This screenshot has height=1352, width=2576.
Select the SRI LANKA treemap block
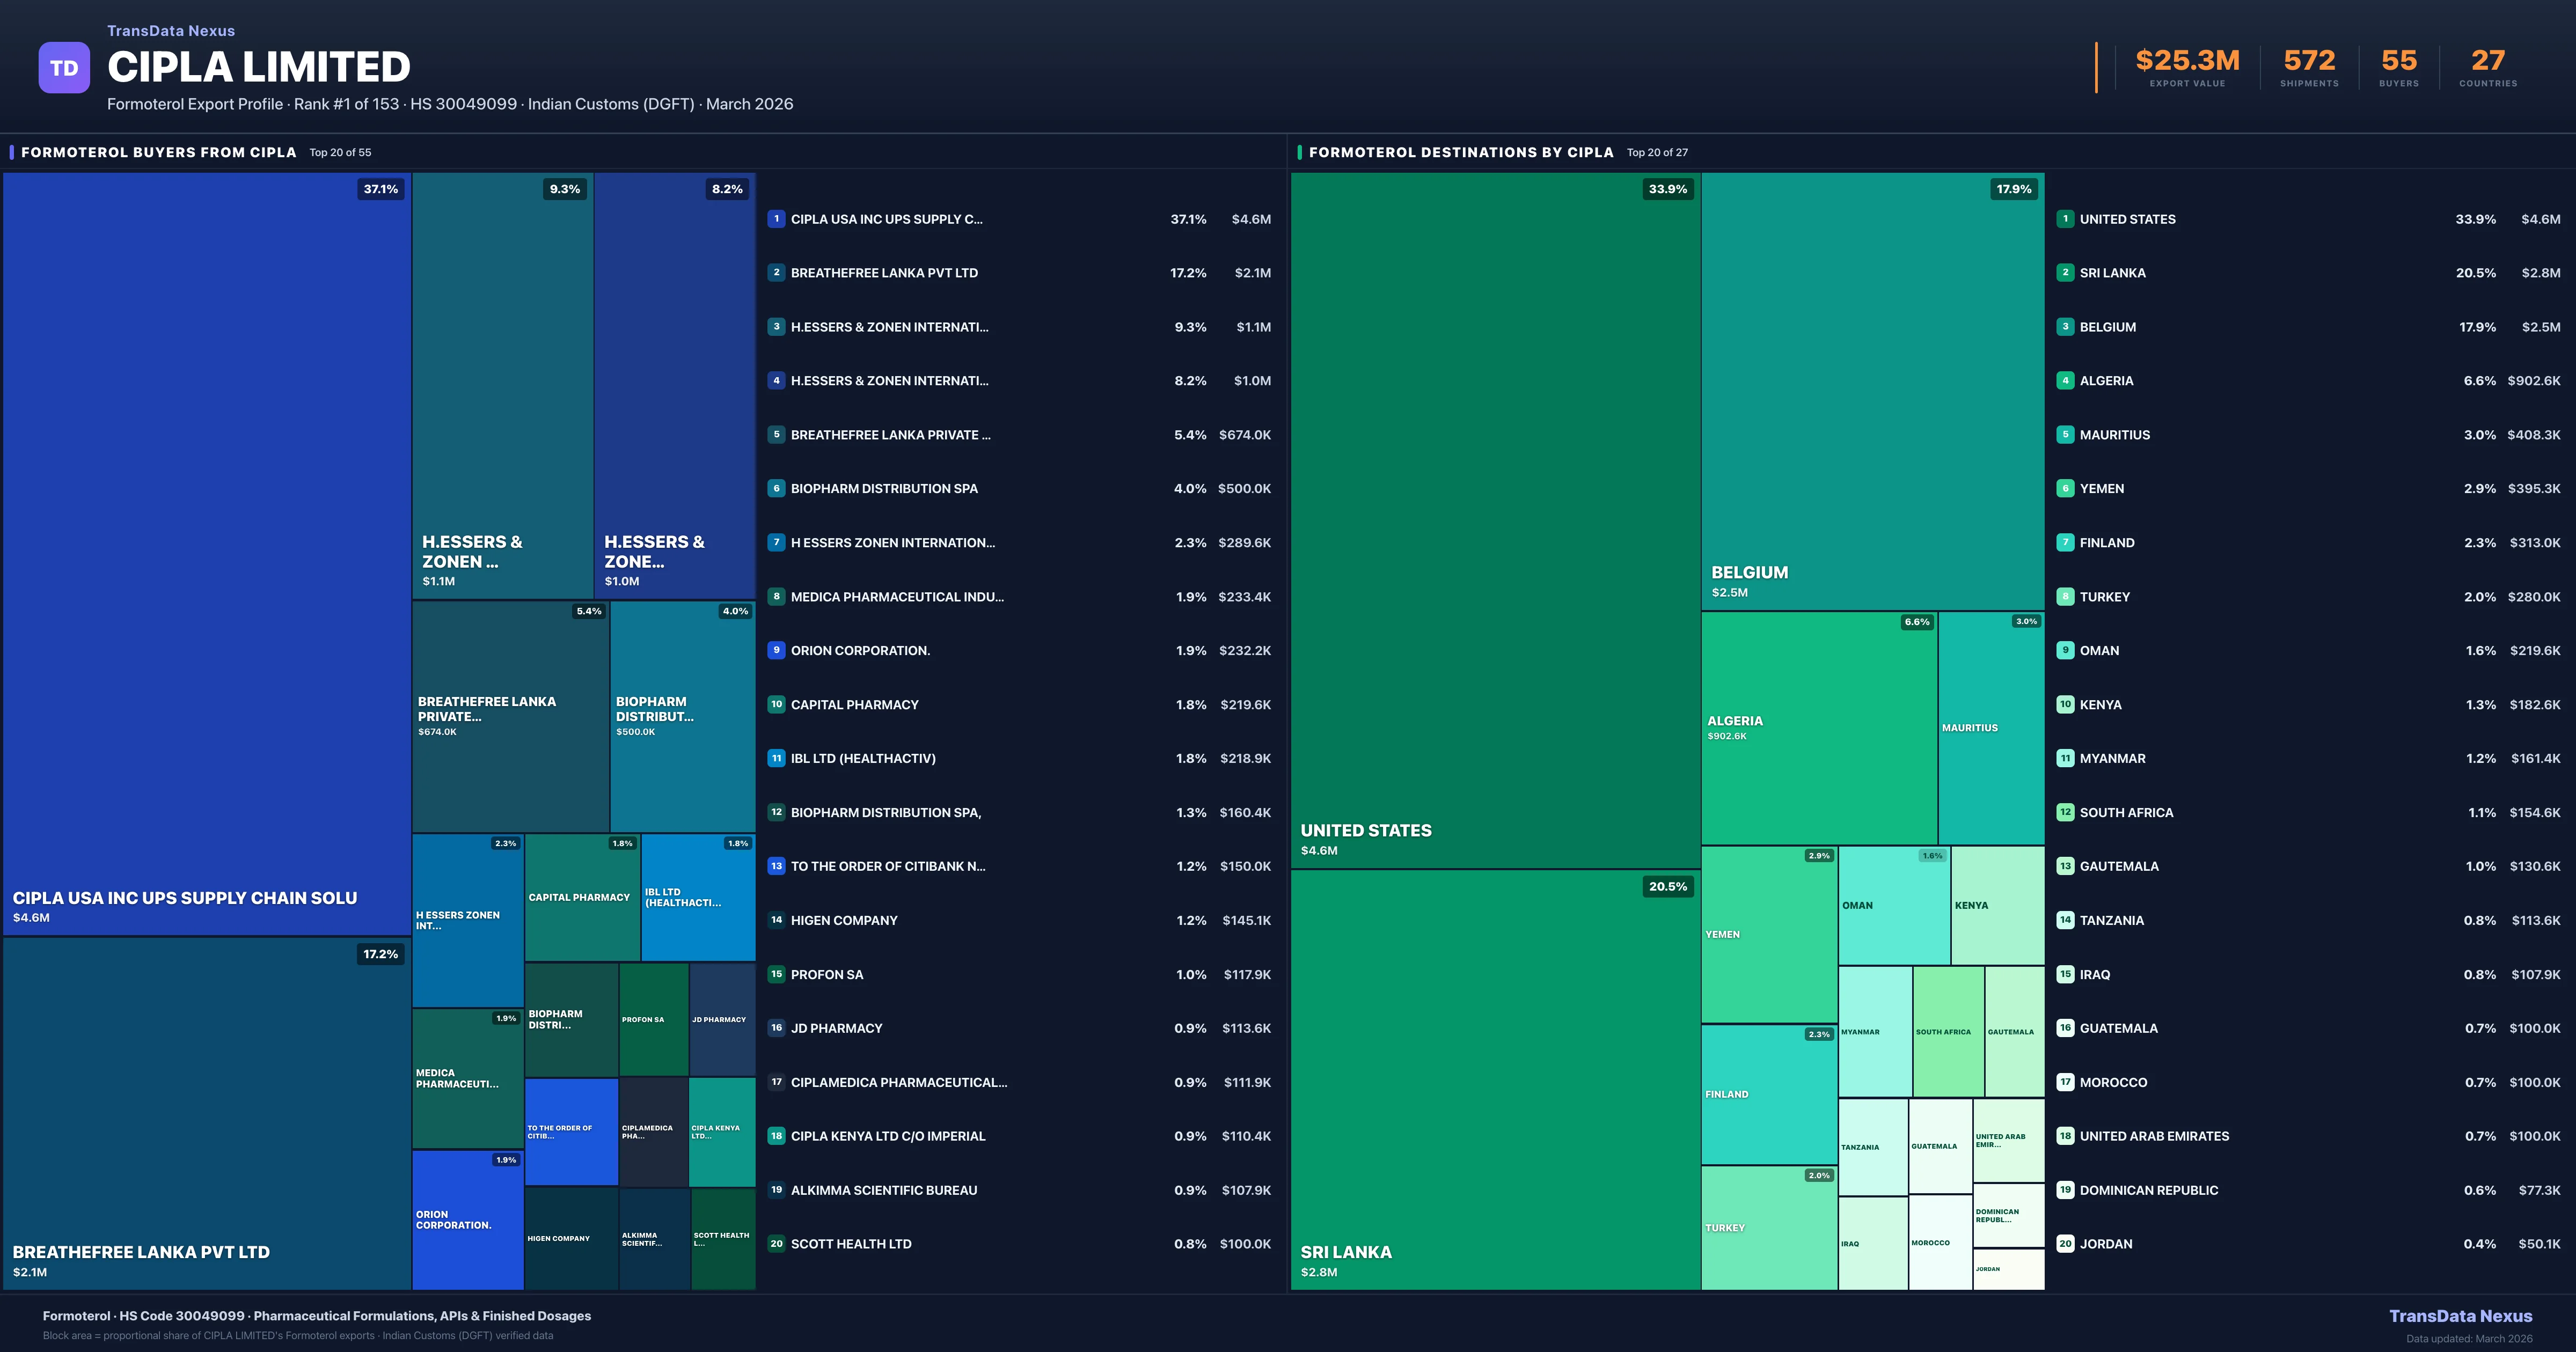[1495, 1080]
